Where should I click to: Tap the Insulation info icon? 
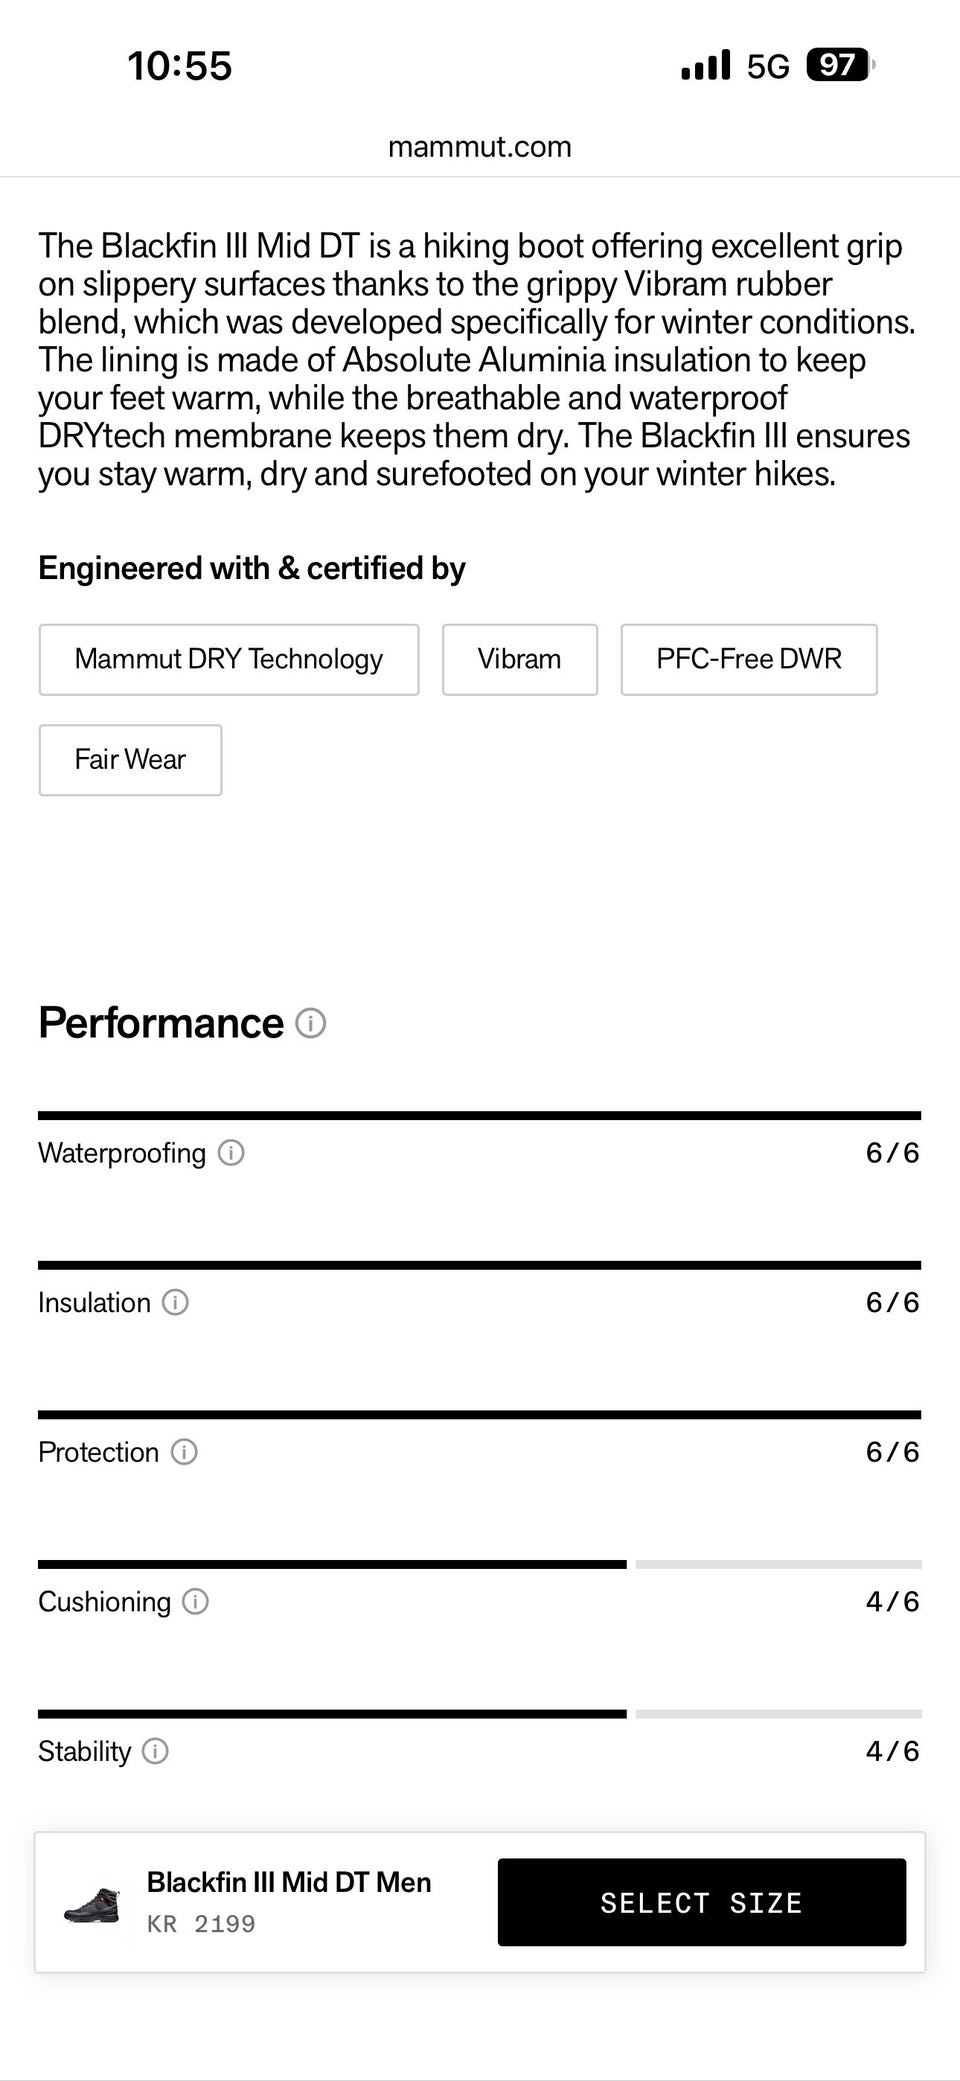pyautogui.click(x=175, y=1302)
